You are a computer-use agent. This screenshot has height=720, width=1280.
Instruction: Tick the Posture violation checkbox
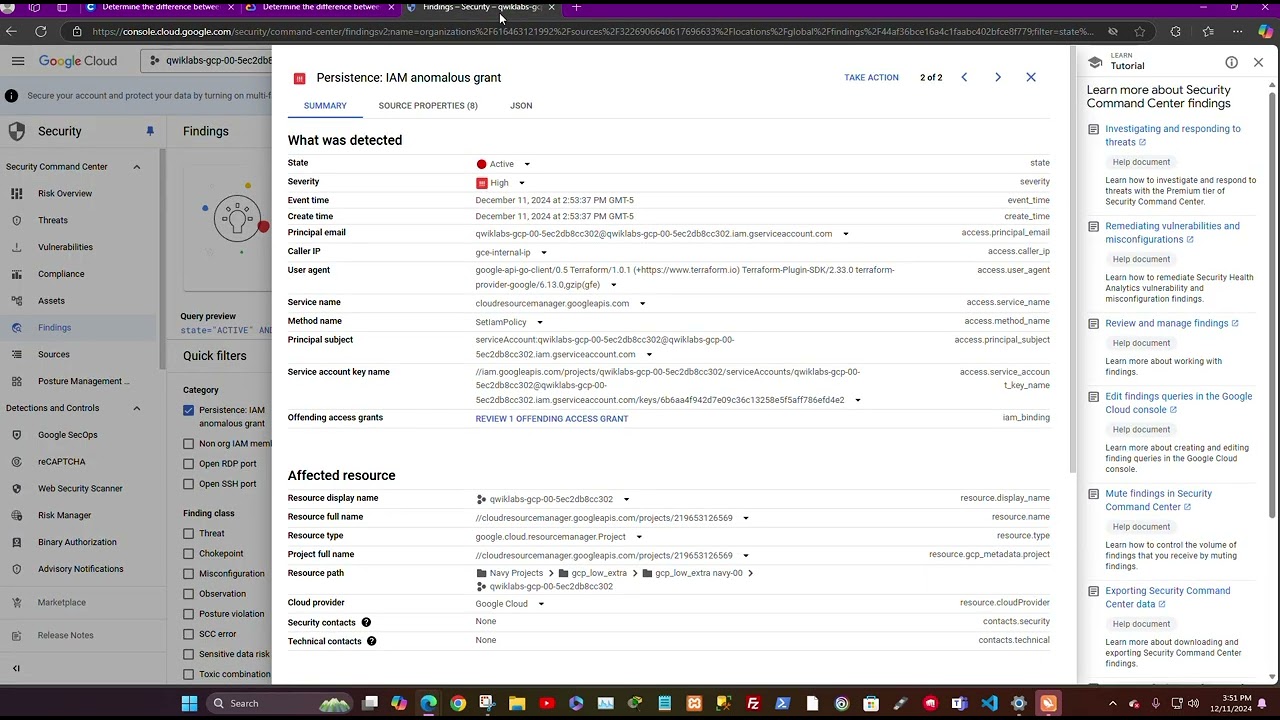pyautogui.click(x=188, y=614)
